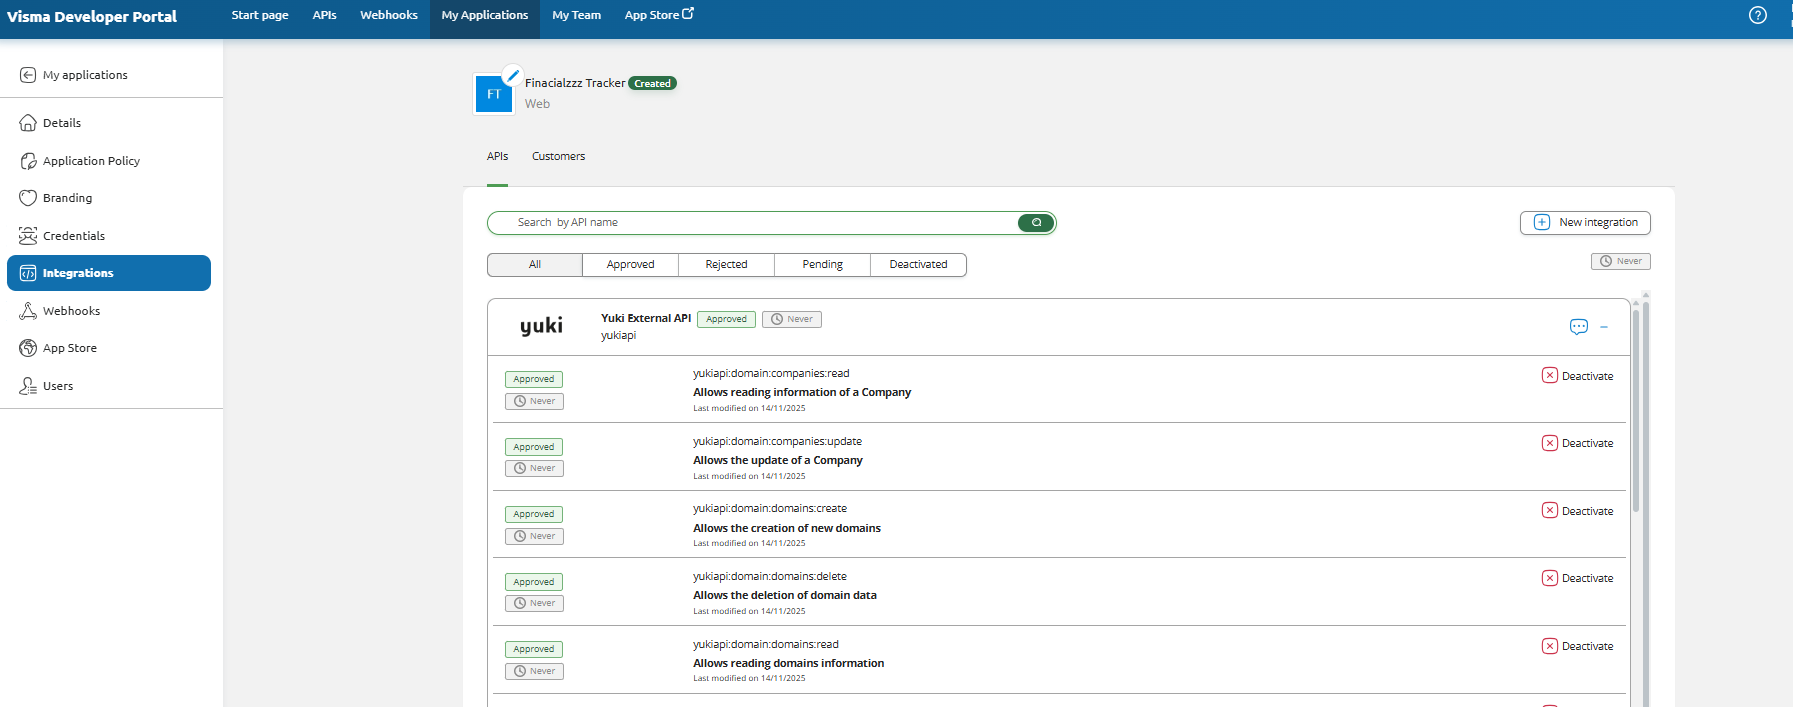Screen dimensions: 1793x707
Task: Click the edit pencil on app logo
Action: [x=512, y=75]
